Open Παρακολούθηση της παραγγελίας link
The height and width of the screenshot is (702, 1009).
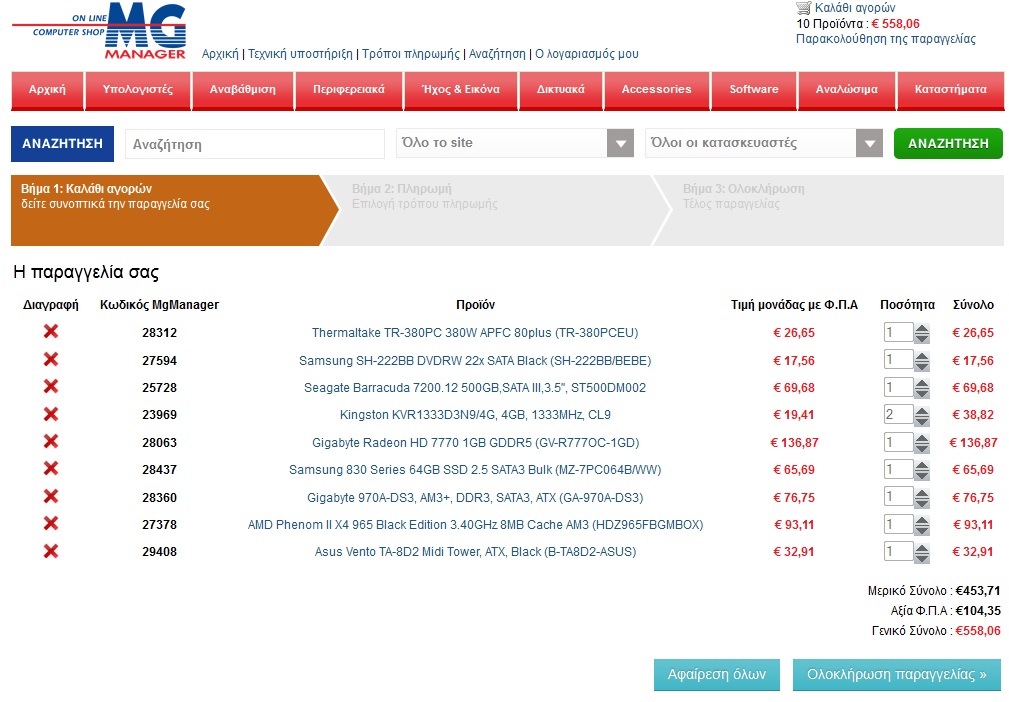885,39
